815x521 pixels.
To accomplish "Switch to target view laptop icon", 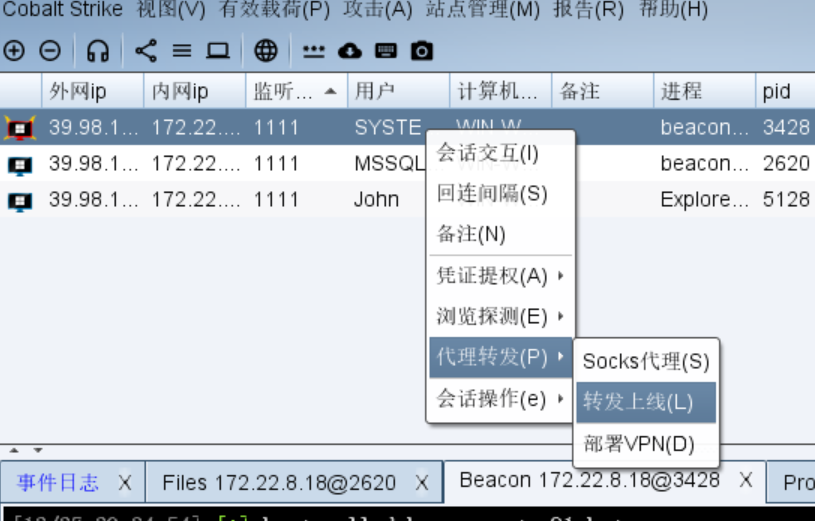I will click(x=218, y=51).
